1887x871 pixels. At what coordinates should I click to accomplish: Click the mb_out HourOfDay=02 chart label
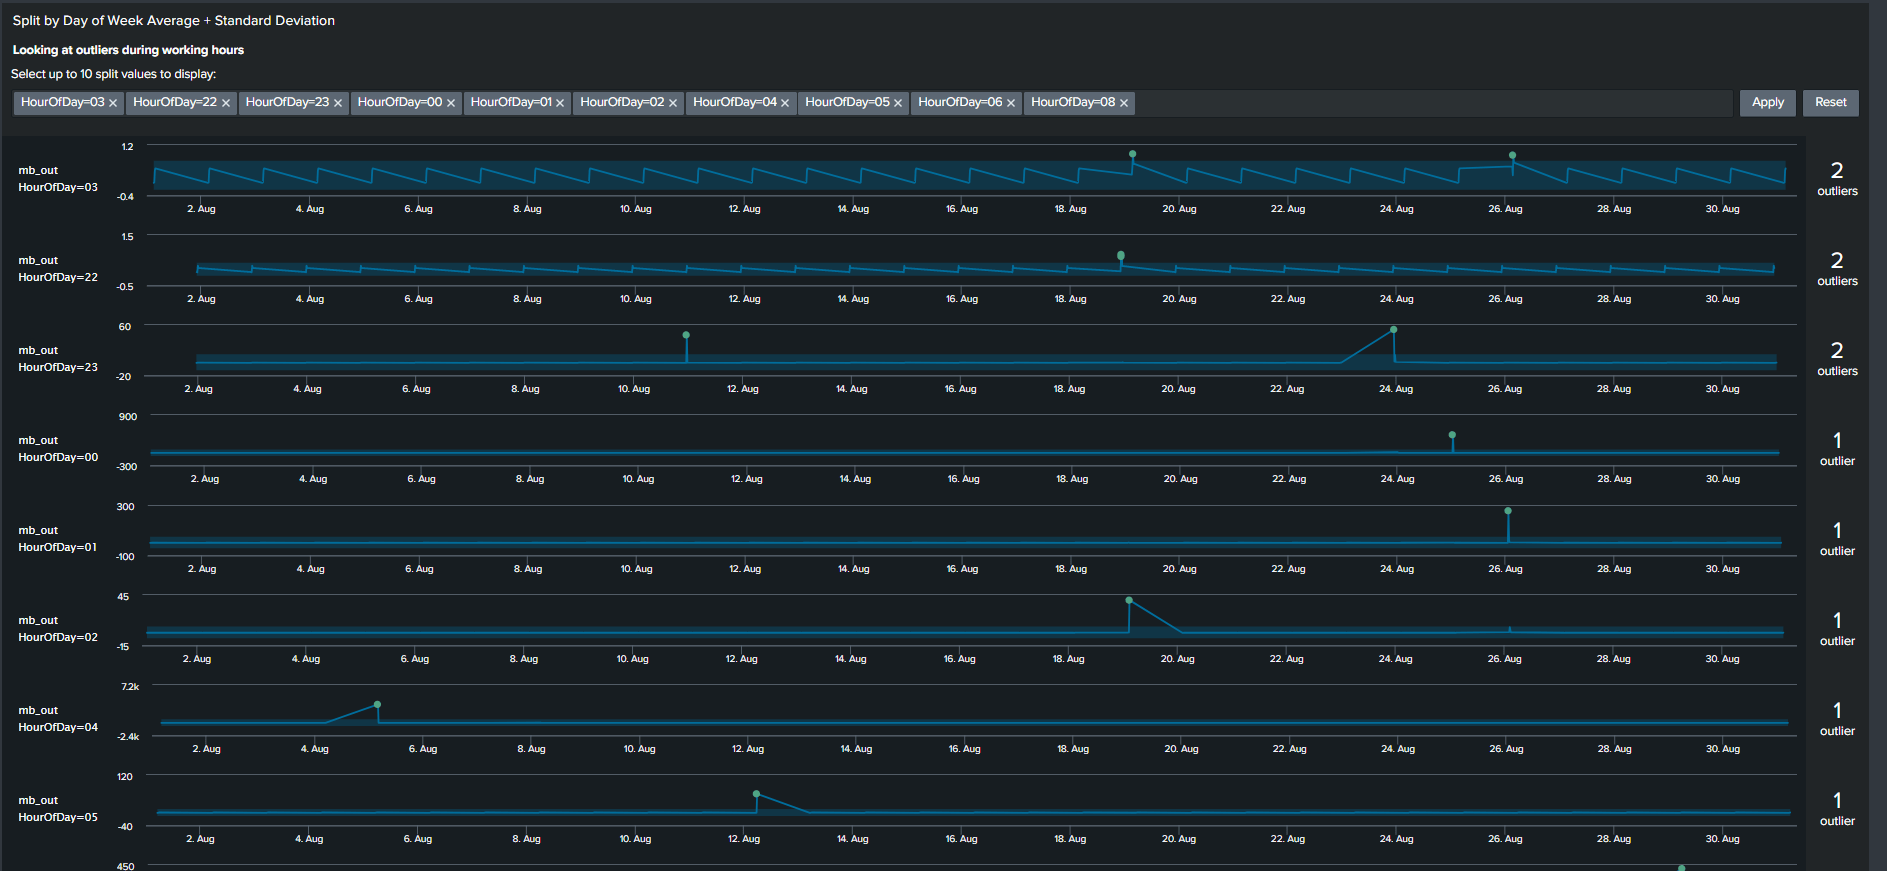click(x=58, y=629)
